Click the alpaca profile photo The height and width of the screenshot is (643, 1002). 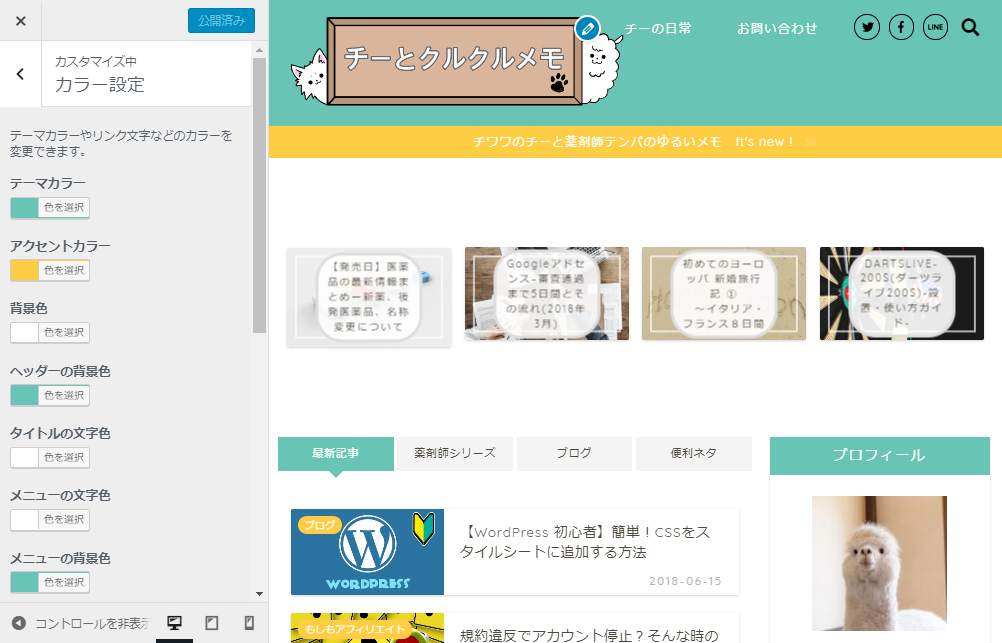pyautogui.click(x=879, y=563)
